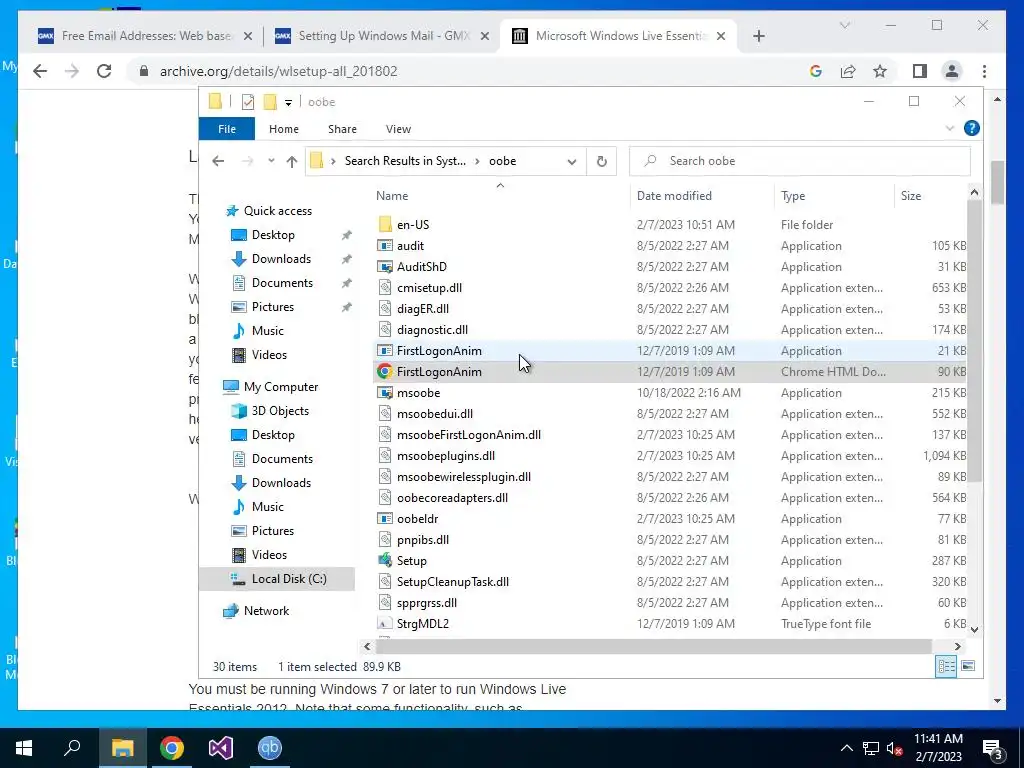Click the Chrome address bar URL

(278, 71)
